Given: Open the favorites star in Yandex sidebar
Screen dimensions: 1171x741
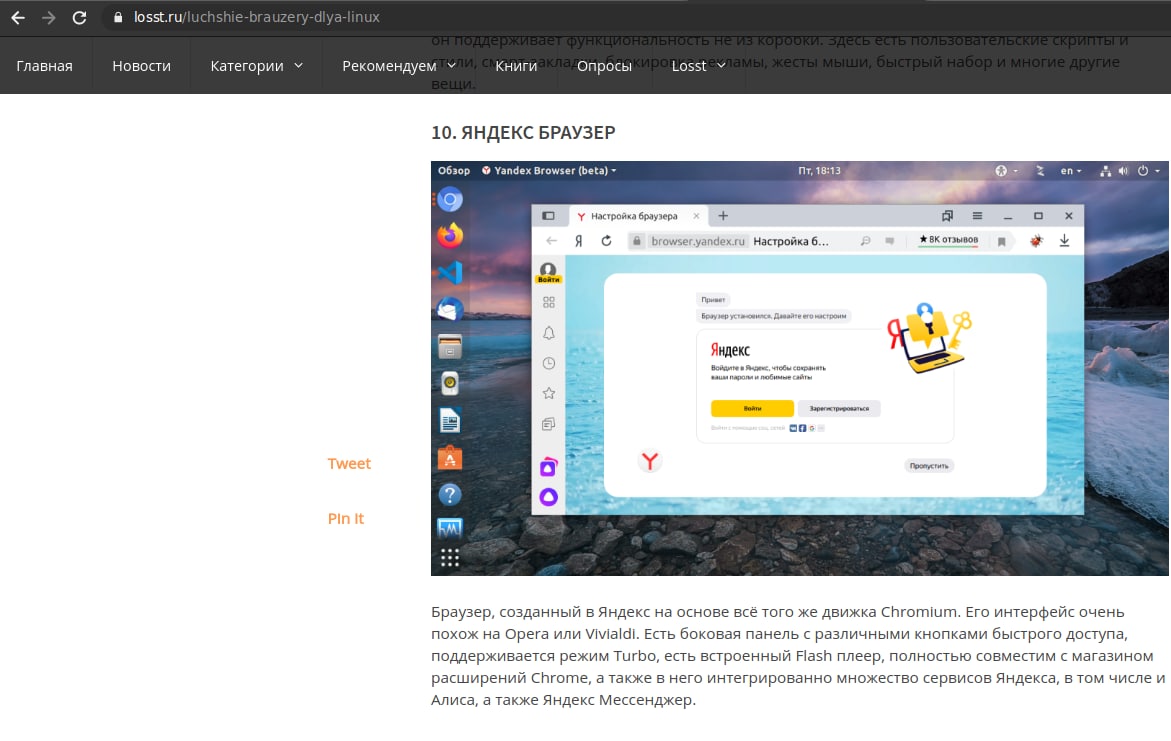Looking at the screenshot, I should click(x=549, y=393).
